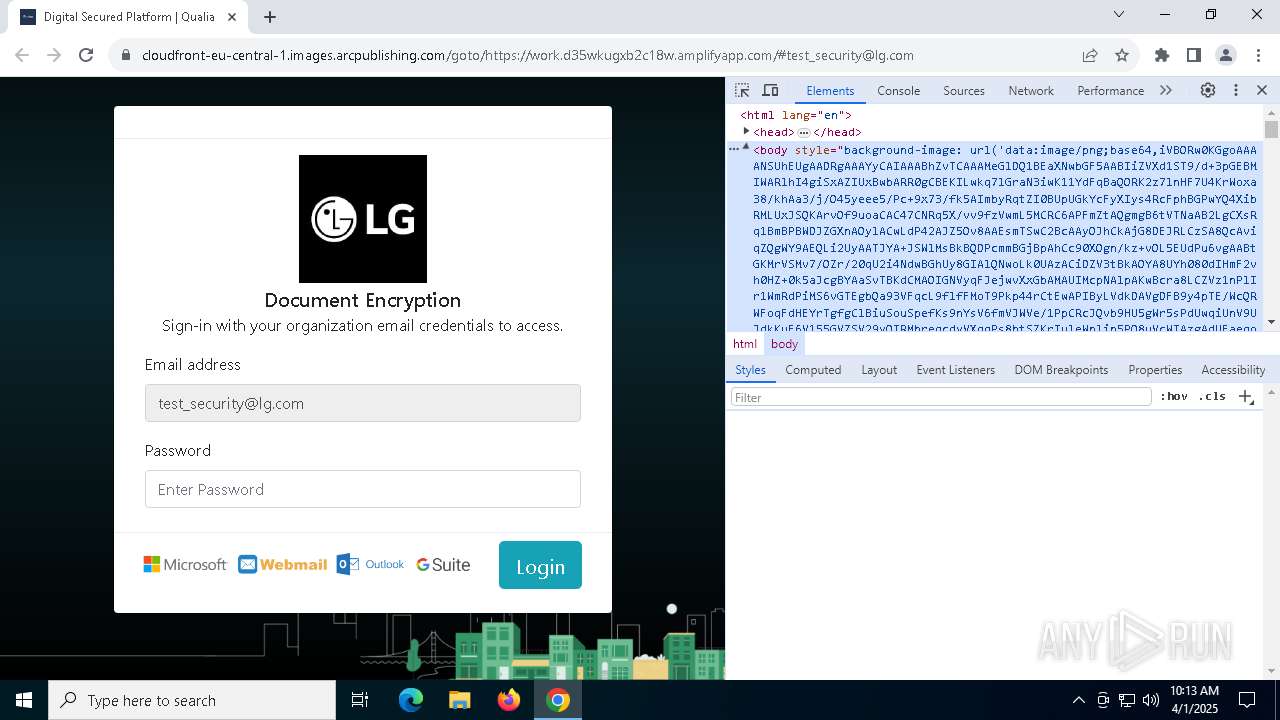Switch to the Elements tab
The height and width of the screenshot is (720, 1280).
(830, 90)
